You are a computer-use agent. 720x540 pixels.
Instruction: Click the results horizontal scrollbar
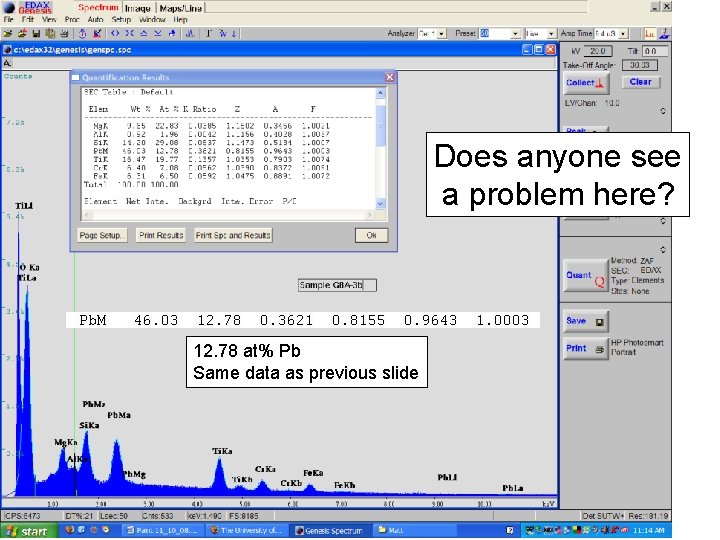(x=228, y=214)
